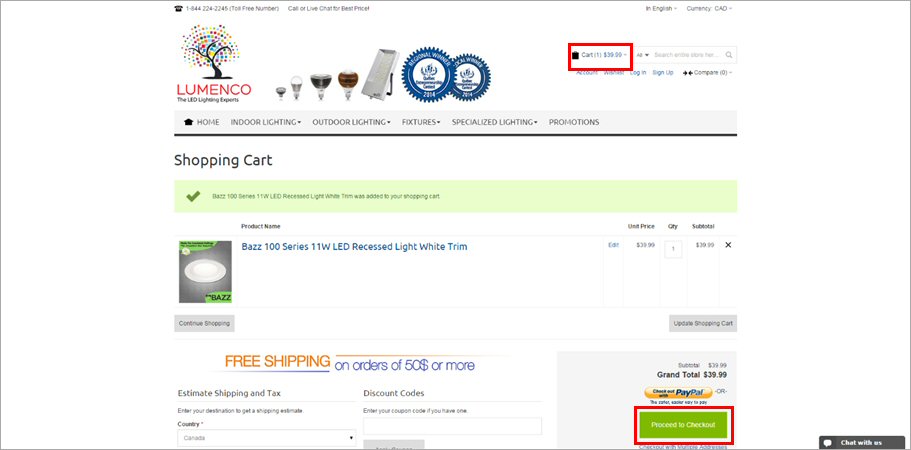
Task: Click the PayPal checkout button
Action: (676, 393)
